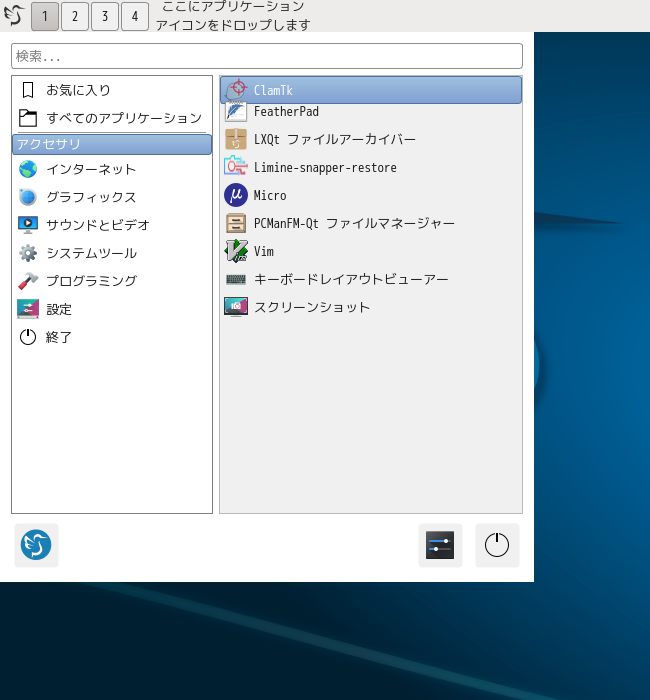
Task: Select お気に入り text label
Action: point(79,90)
